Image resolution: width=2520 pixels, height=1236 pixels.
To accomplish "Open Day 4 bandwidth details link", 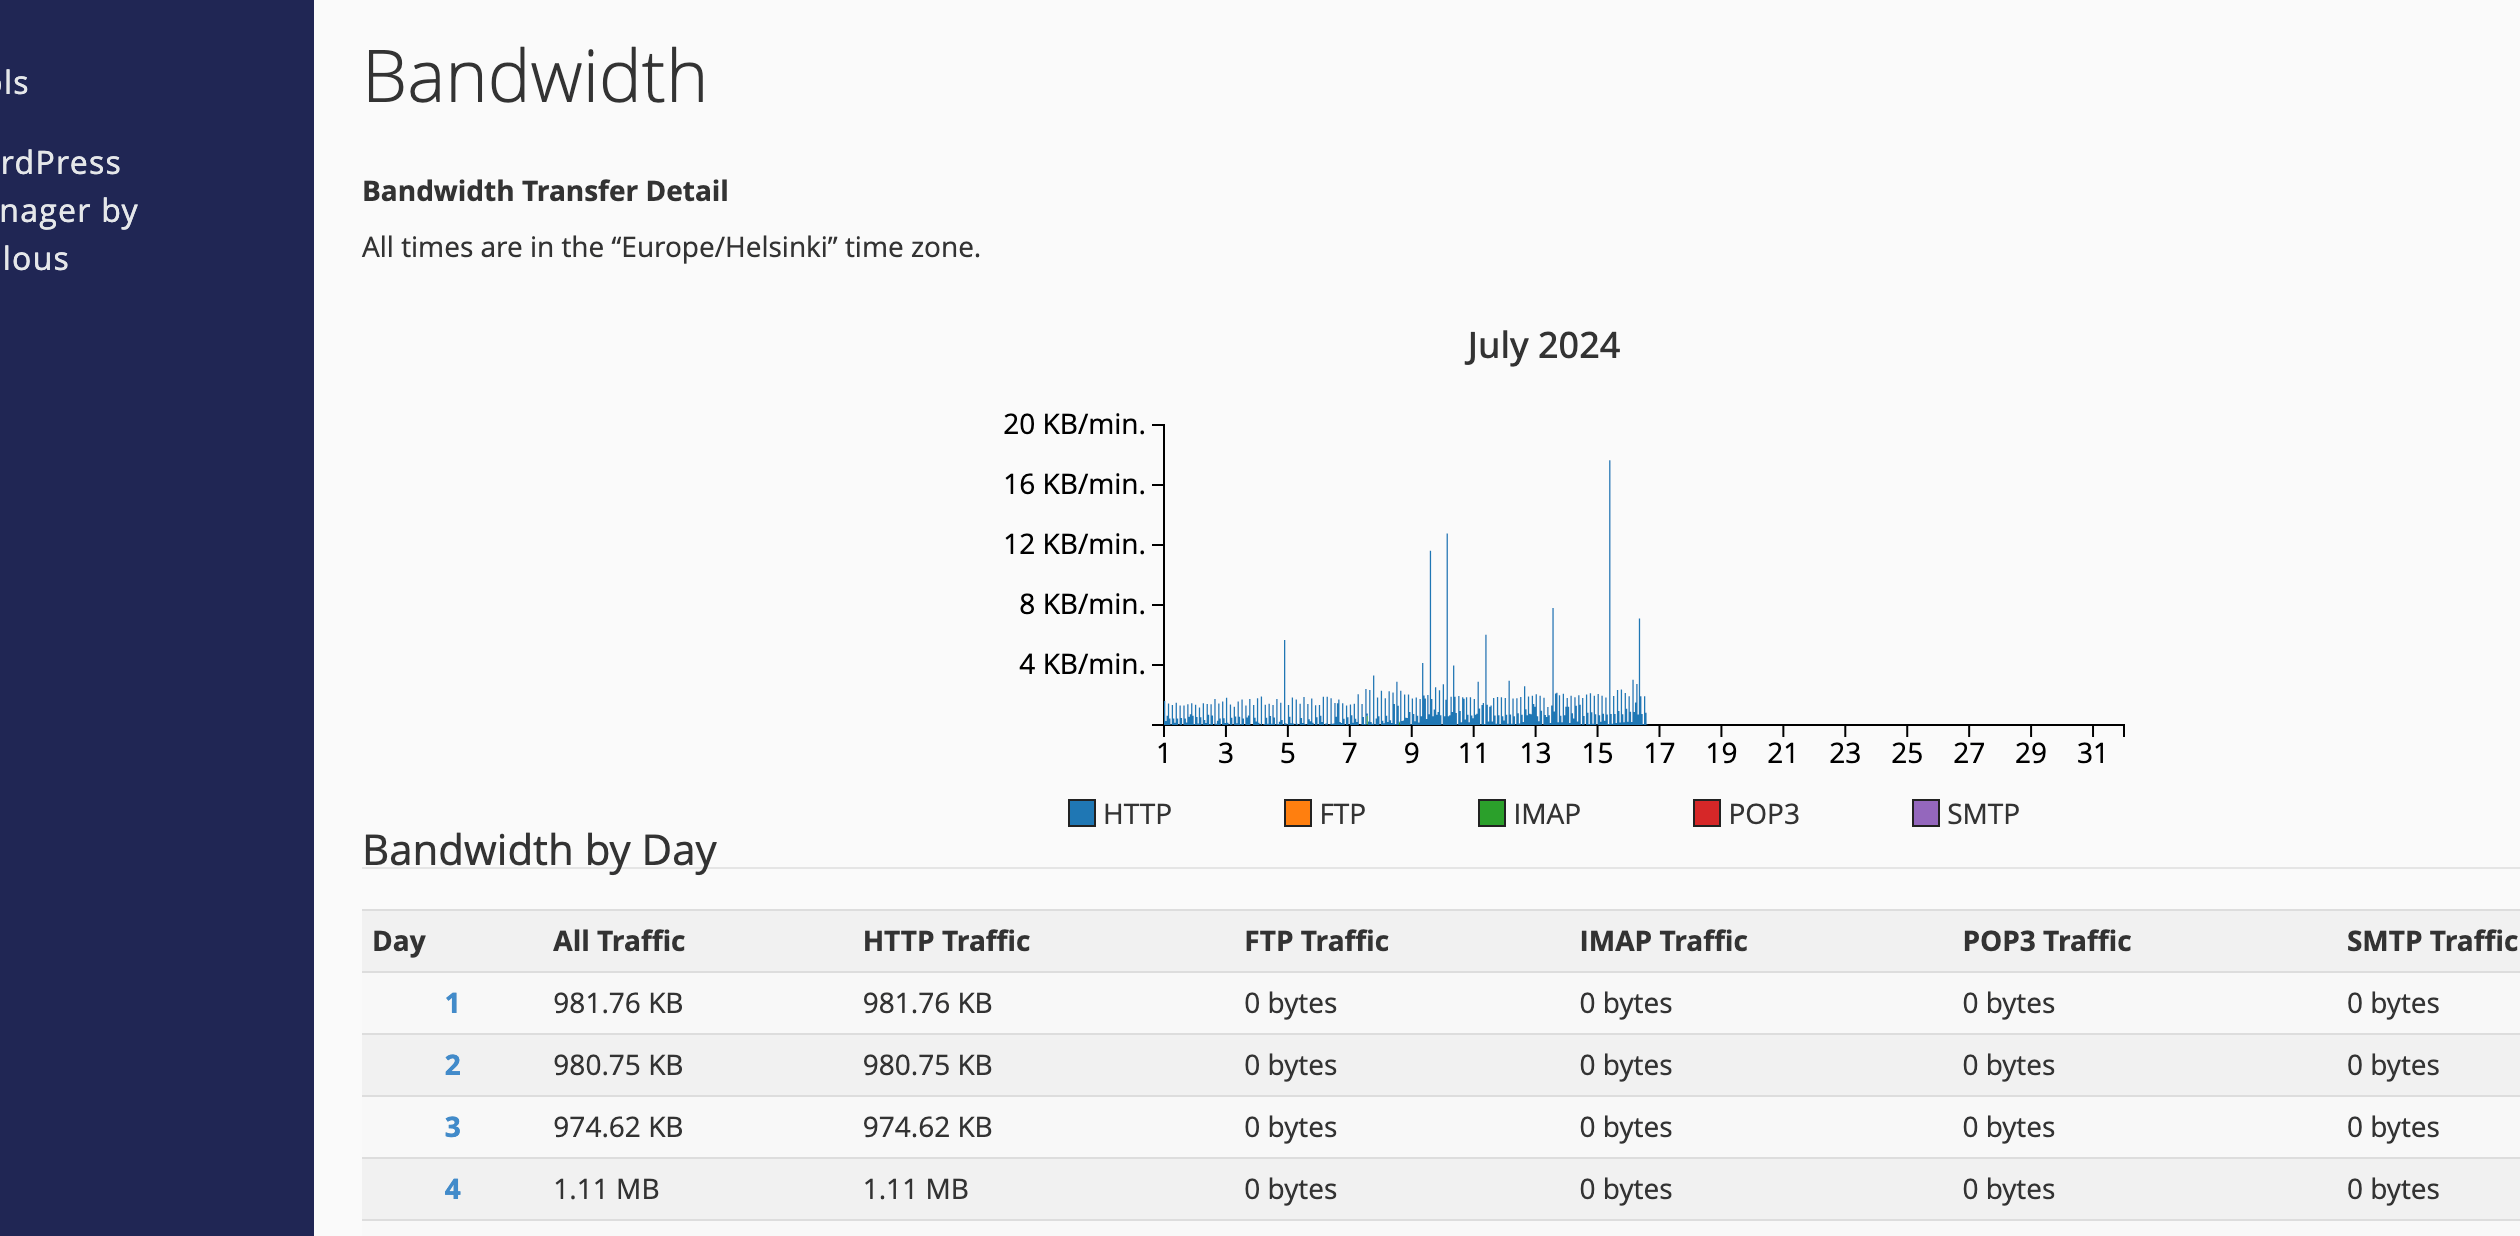I will (452, 1189).
